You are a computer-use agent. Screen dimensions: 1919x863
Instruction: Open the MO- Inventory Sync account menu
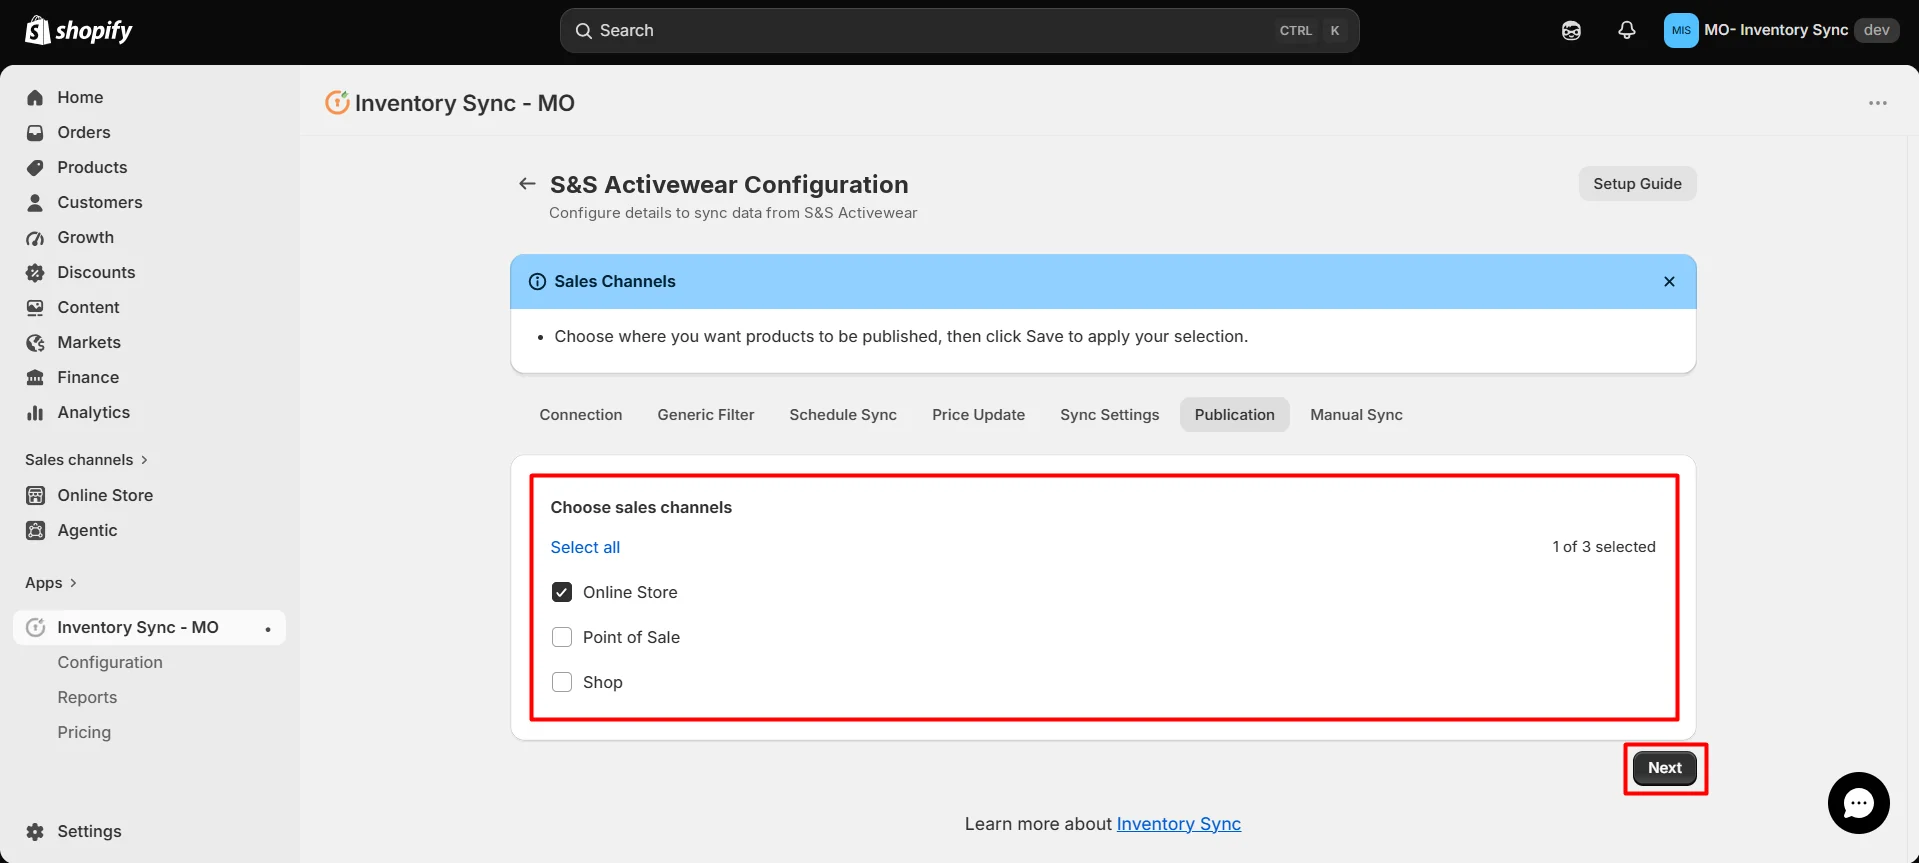[1782, 31]
